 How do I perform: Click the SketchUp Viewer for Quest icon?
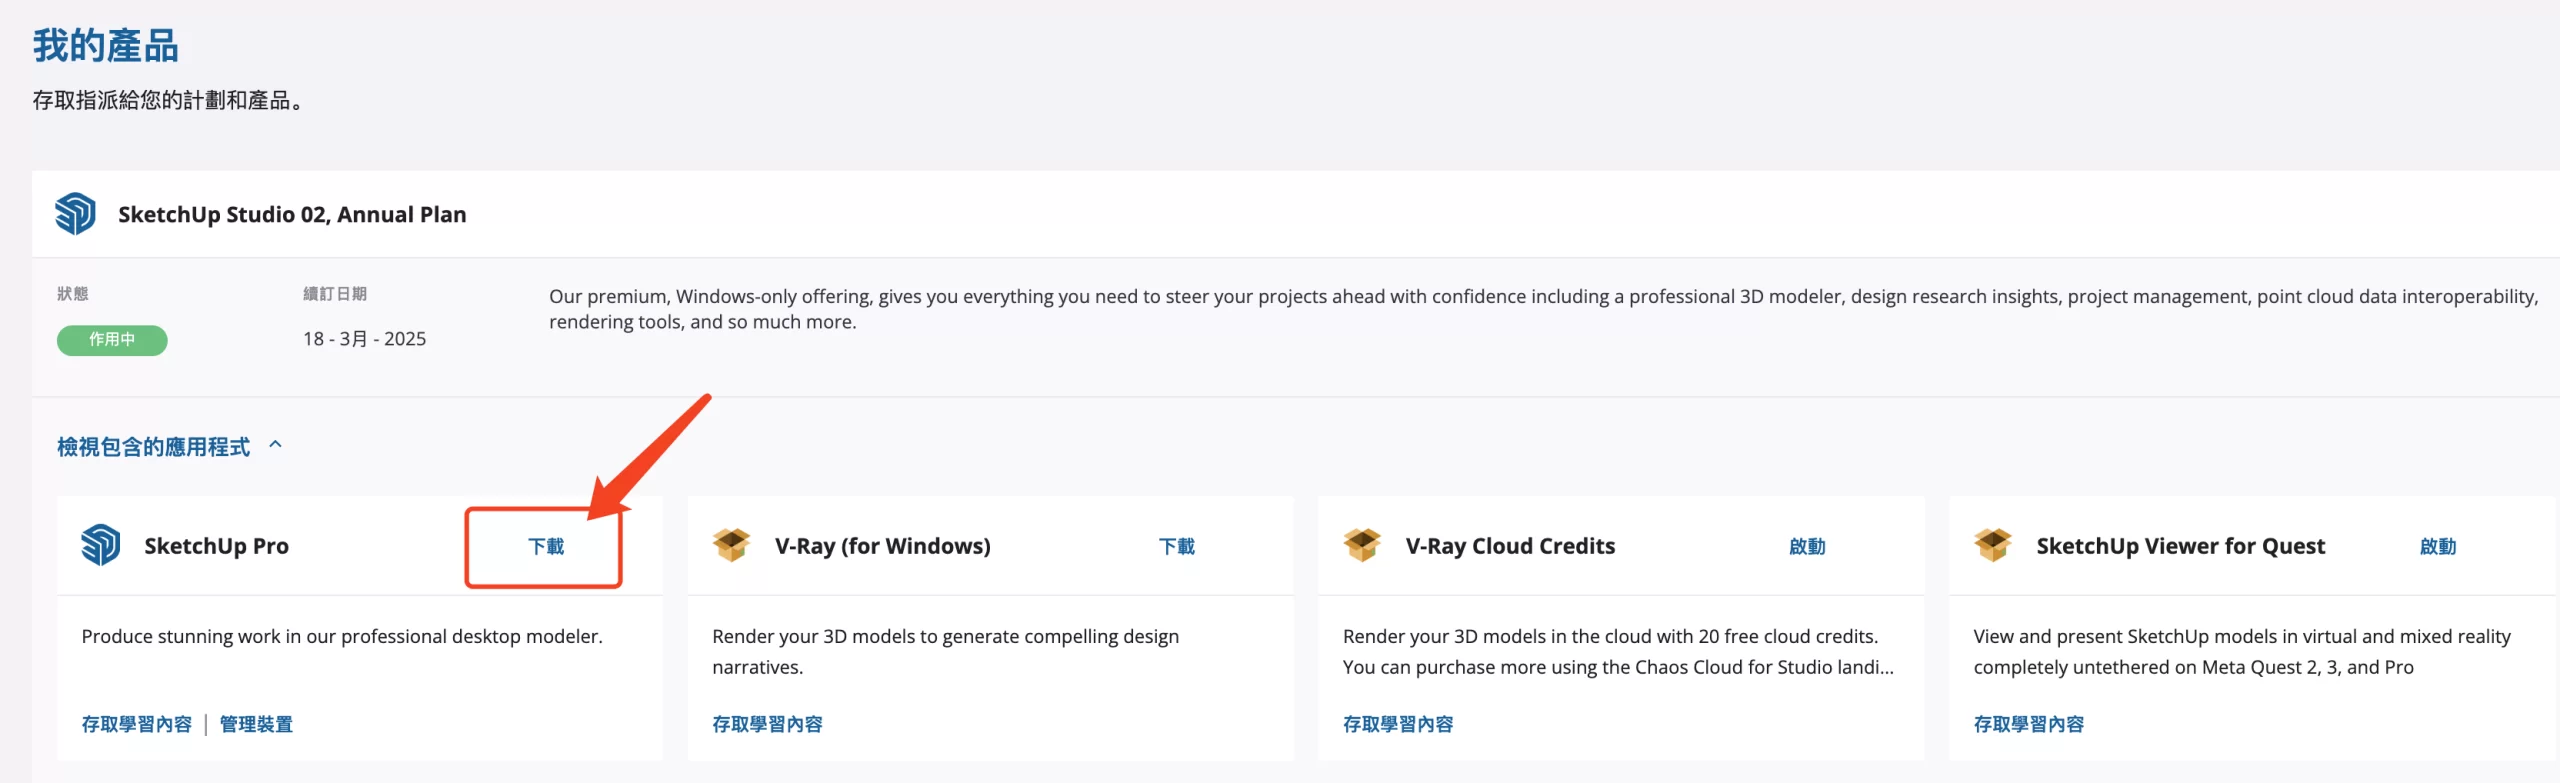coord(1993,545)
